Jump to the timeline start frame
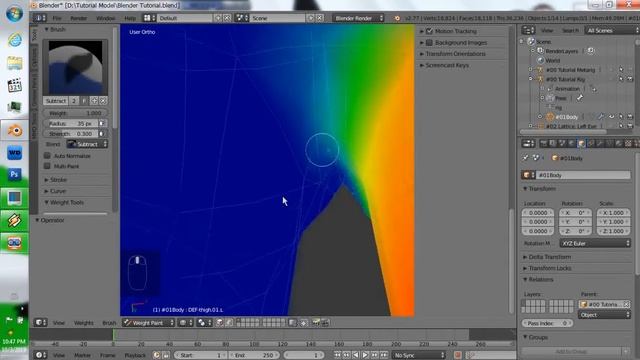The width and height of the screenshot is (640, 360). click(x=338, y=355)
